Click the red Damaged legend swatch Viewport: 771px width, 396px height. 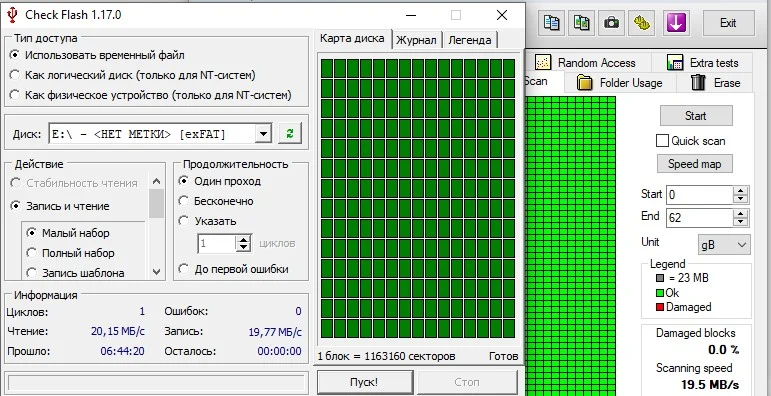coord(660,308)
